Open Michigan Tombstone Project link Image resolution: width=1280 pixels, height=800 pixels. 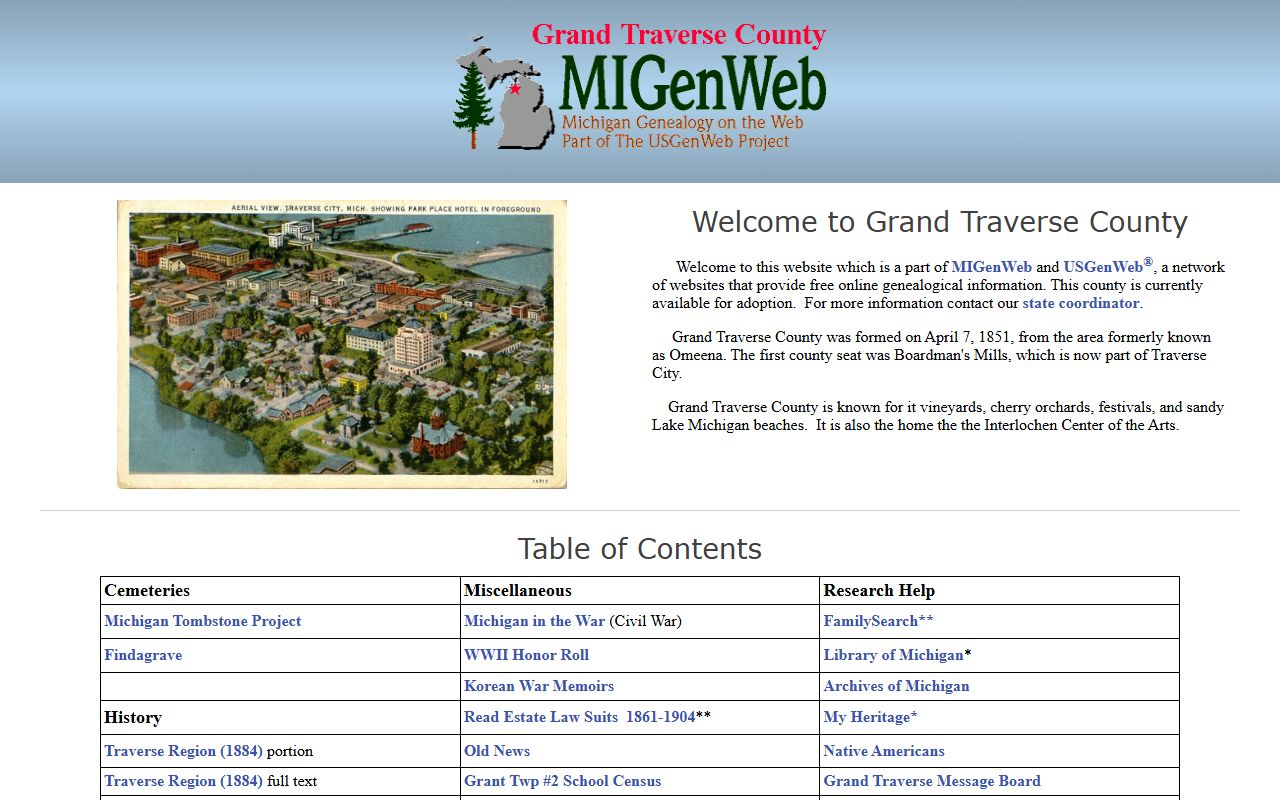[x=203, y=621]
